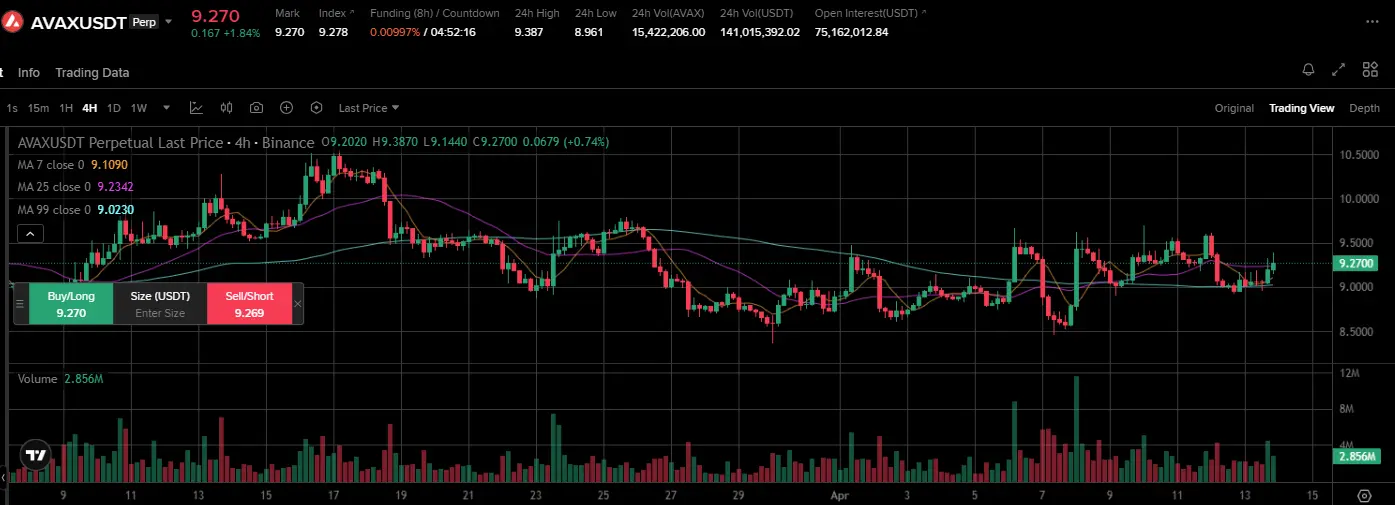The height and width of the screenshot is (505, 1395).
Task: Switch to Trading View chart
Action: pos(1301,108)
